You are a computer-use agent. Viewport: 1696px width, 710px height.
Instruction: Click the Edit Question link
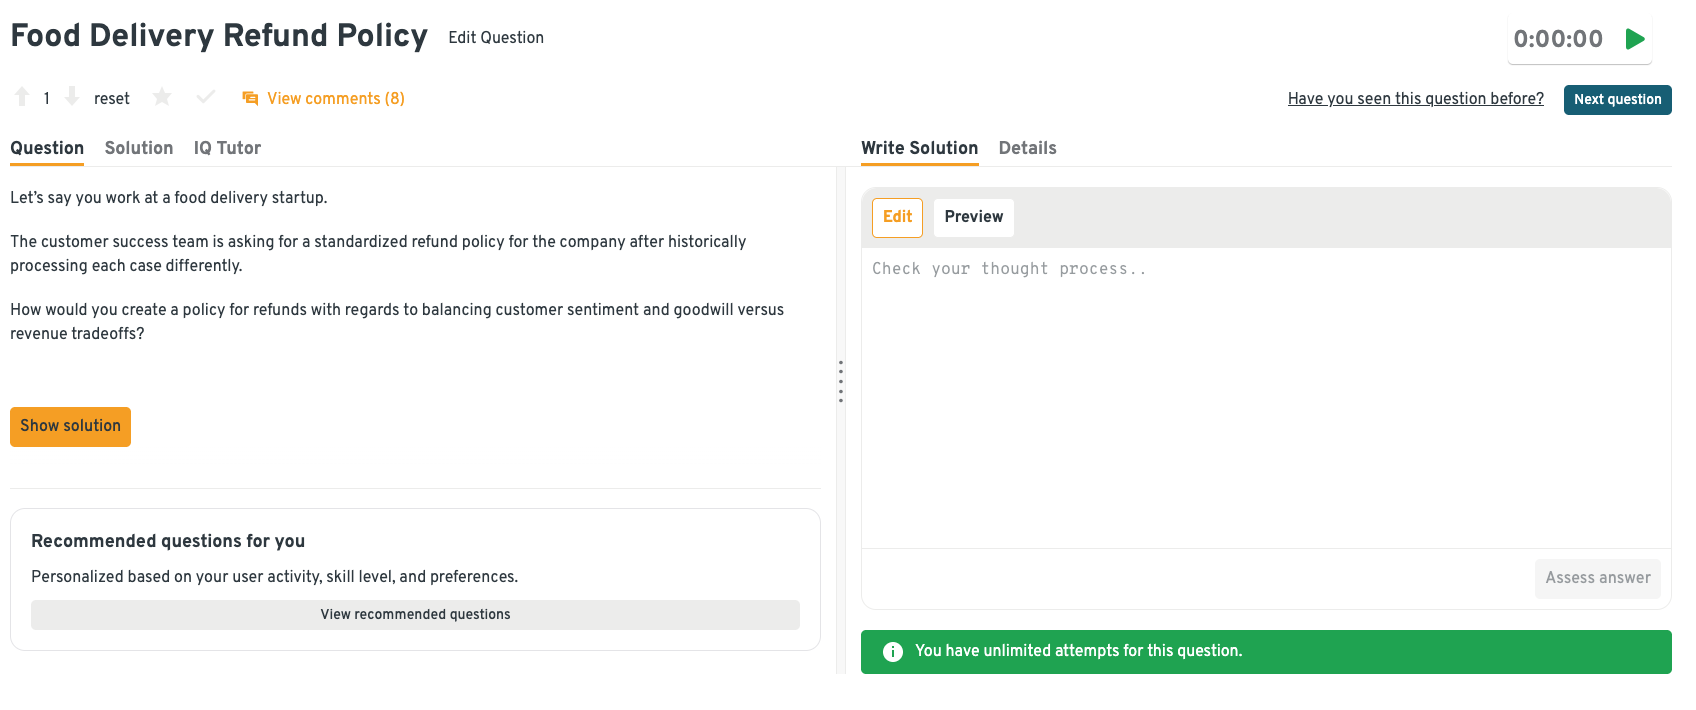(x=496, y=38)
